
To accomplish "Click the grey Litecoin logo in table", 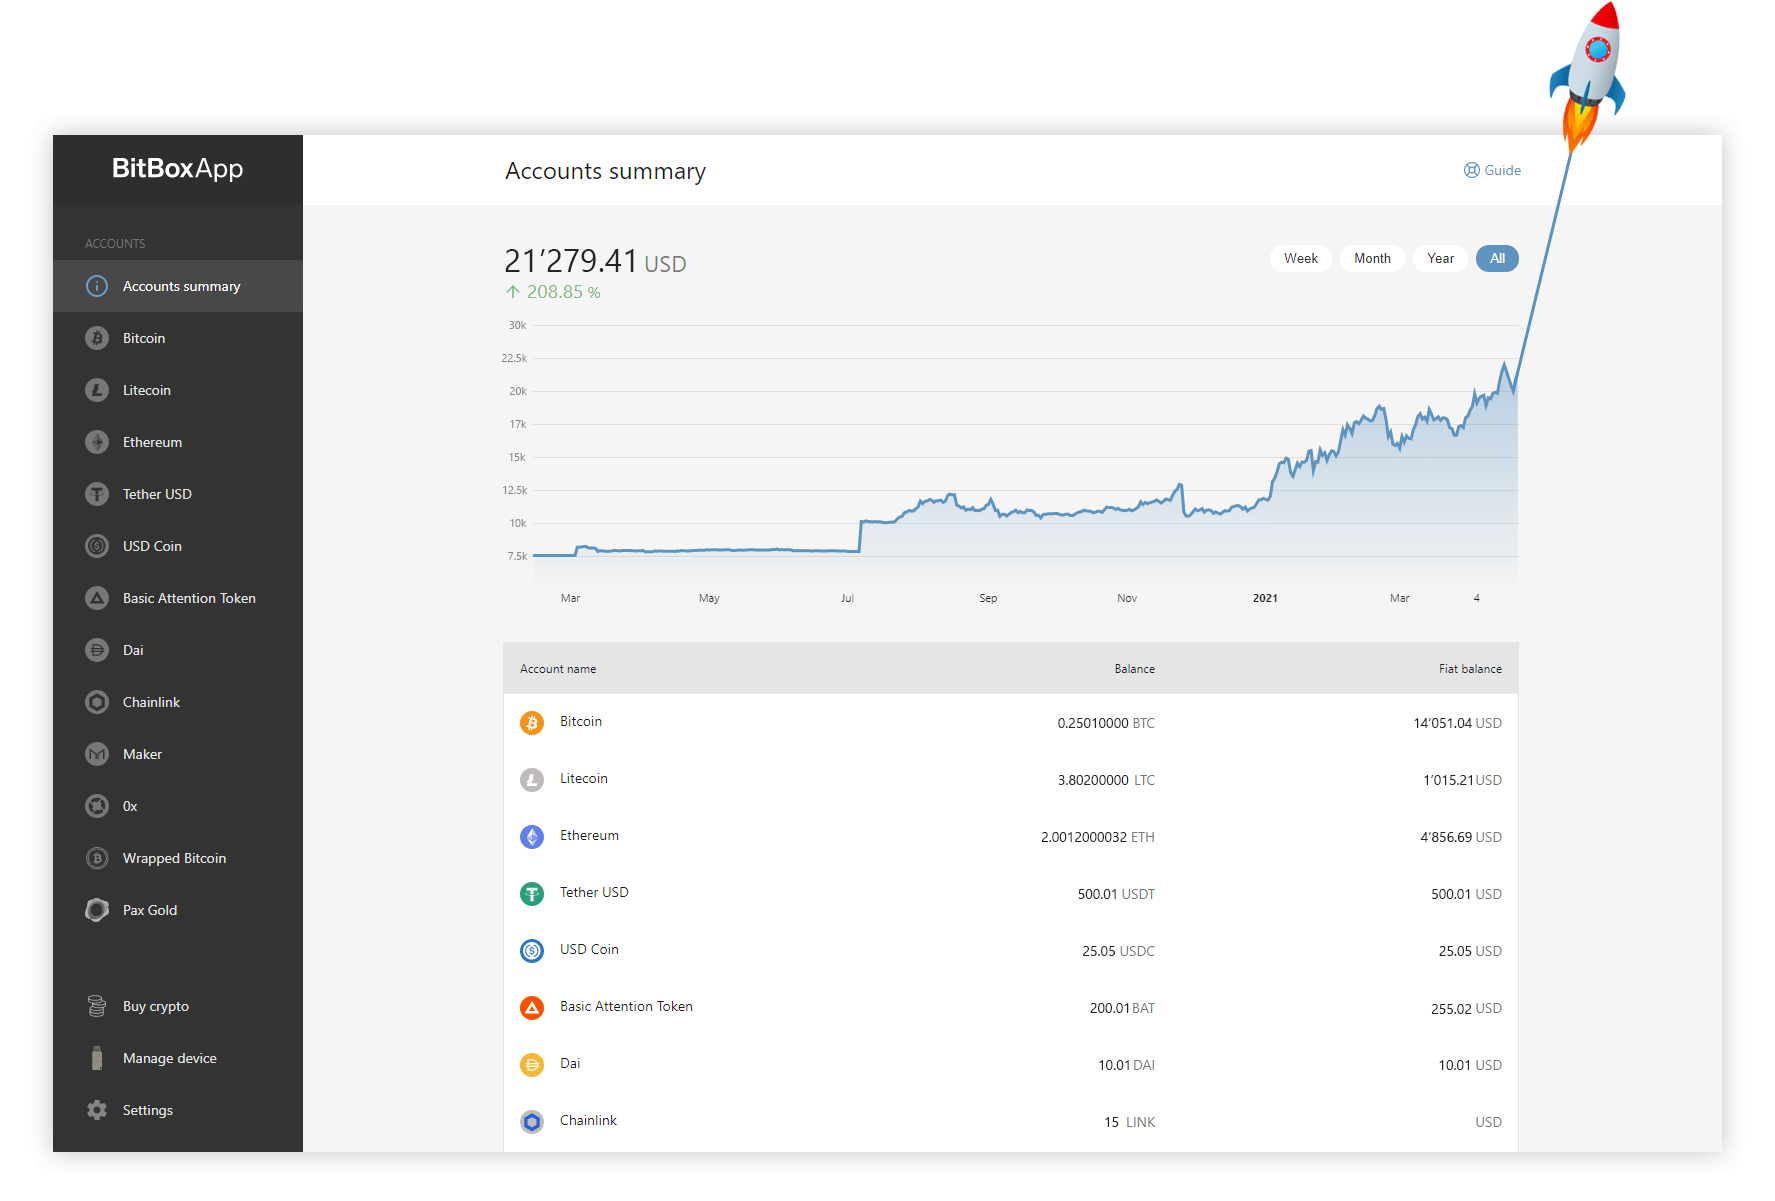I will click(532, 779).
